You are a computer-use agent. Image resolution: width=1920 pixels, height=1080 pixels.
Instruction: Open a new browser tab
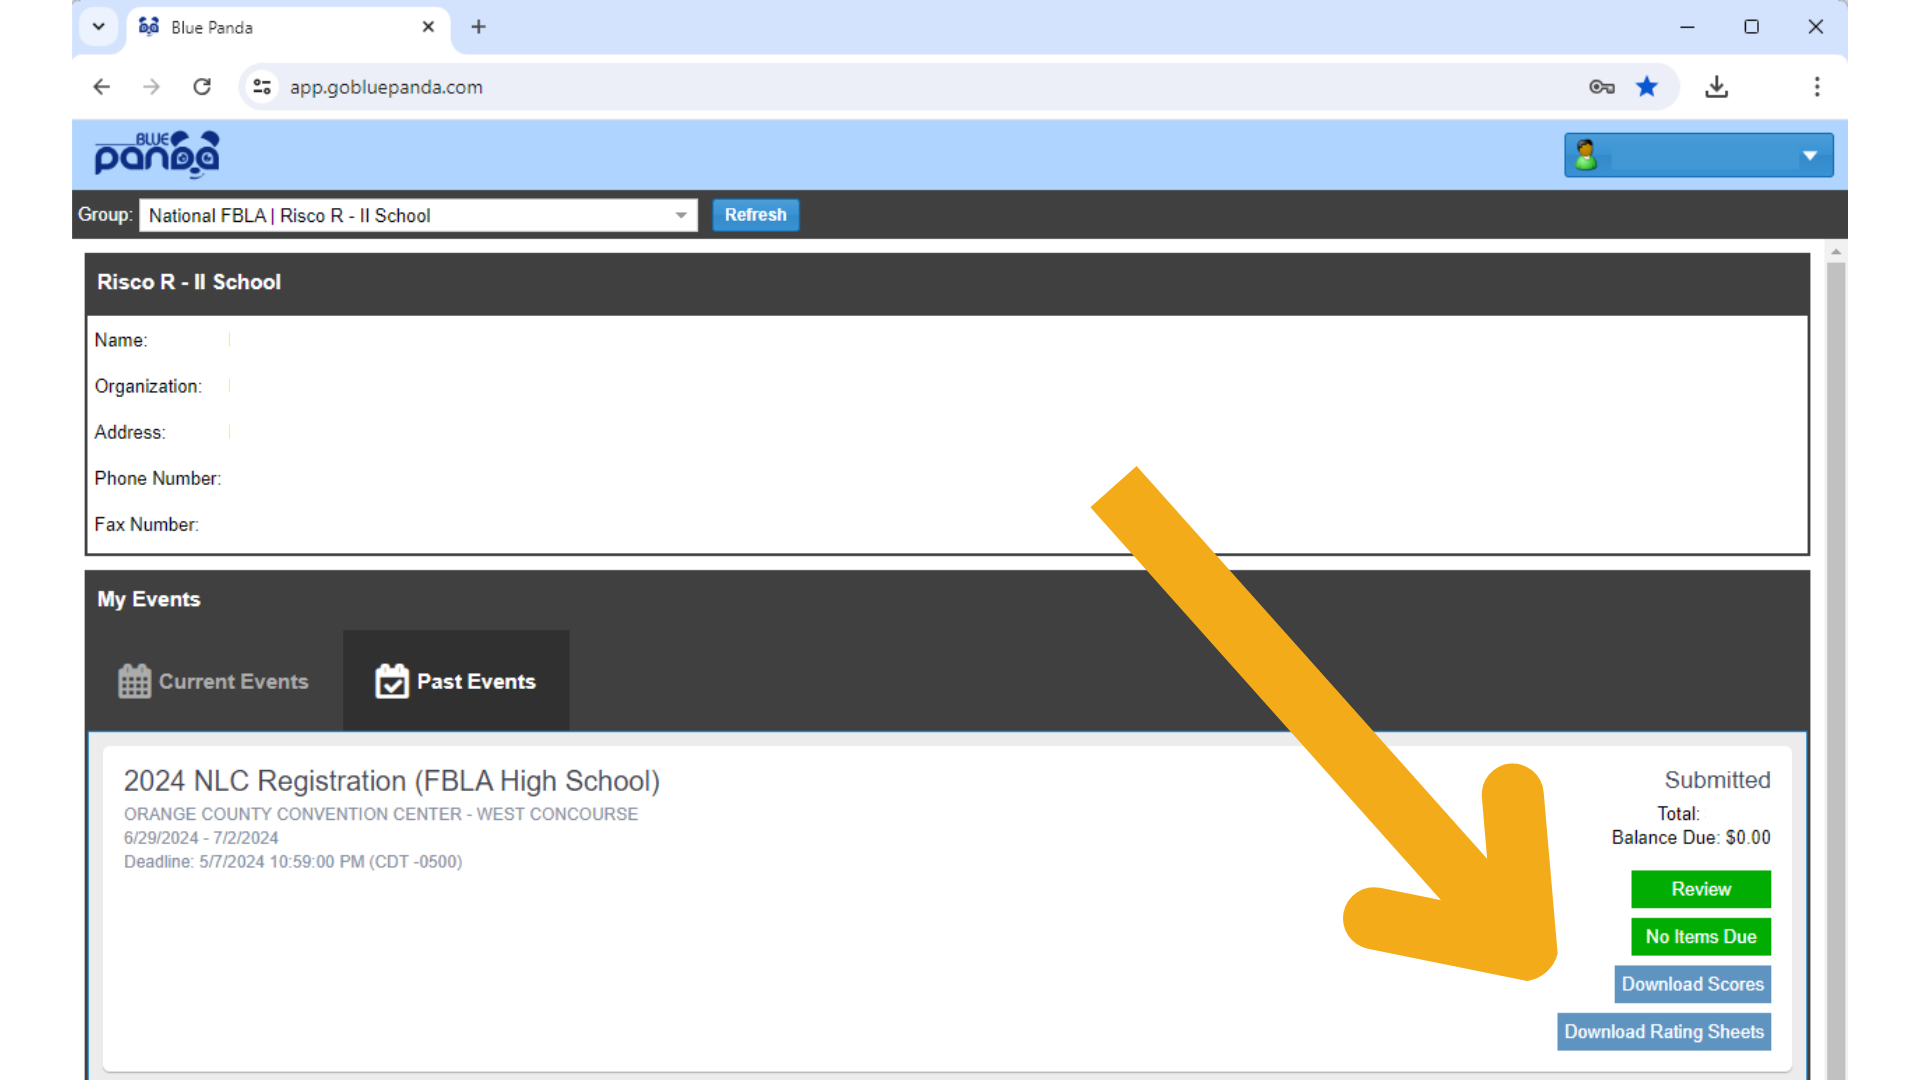pyautogui.click(x=478, y=27)
